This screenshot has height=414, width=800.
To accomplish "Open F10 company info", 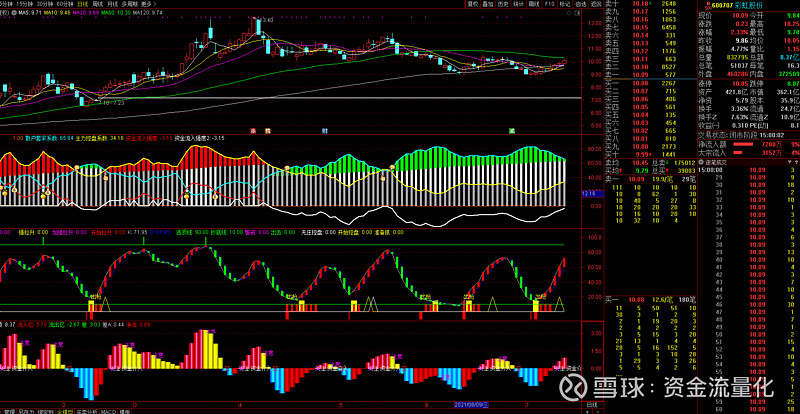I will [549, 4].
